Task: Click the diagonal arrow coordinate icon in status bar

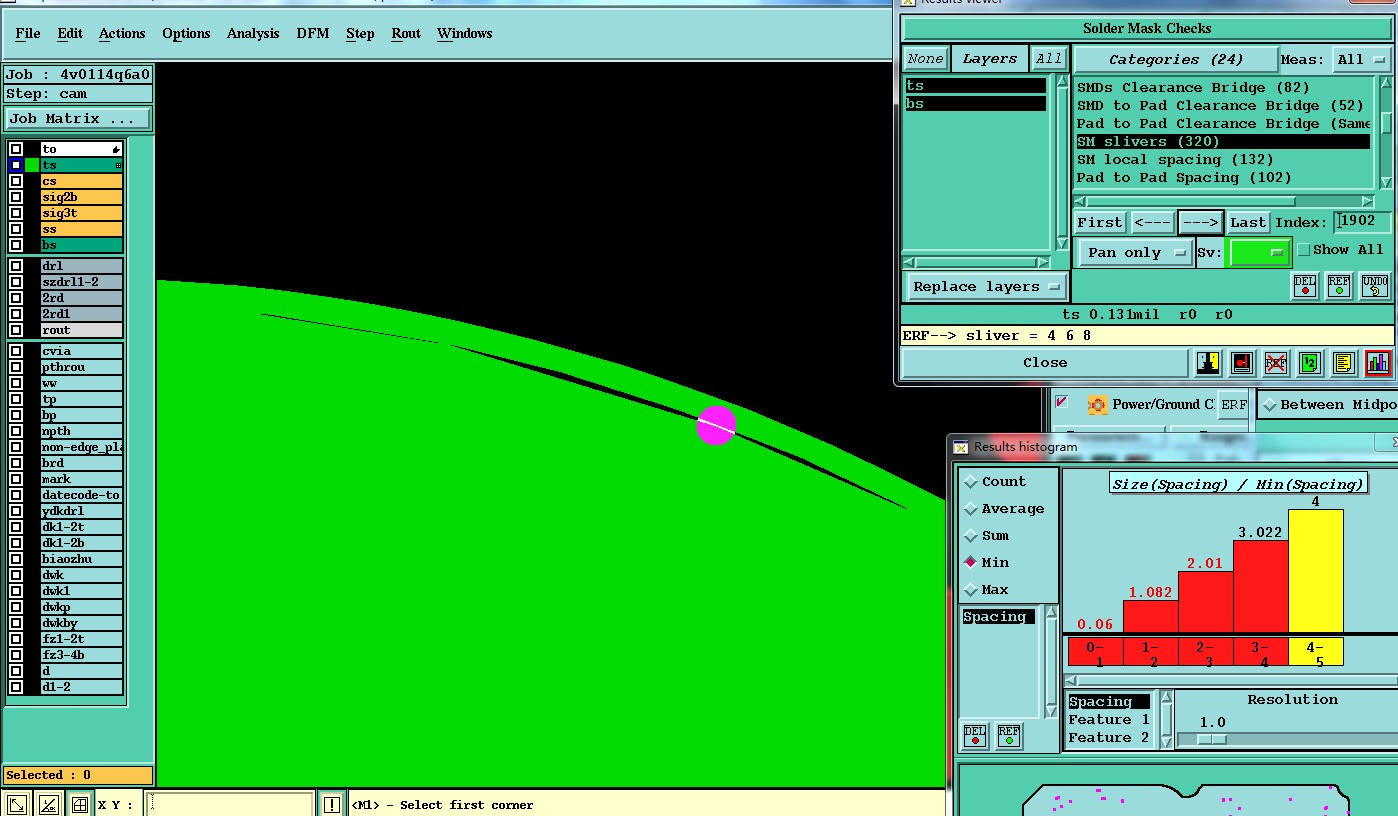Action: pos(17,804)
